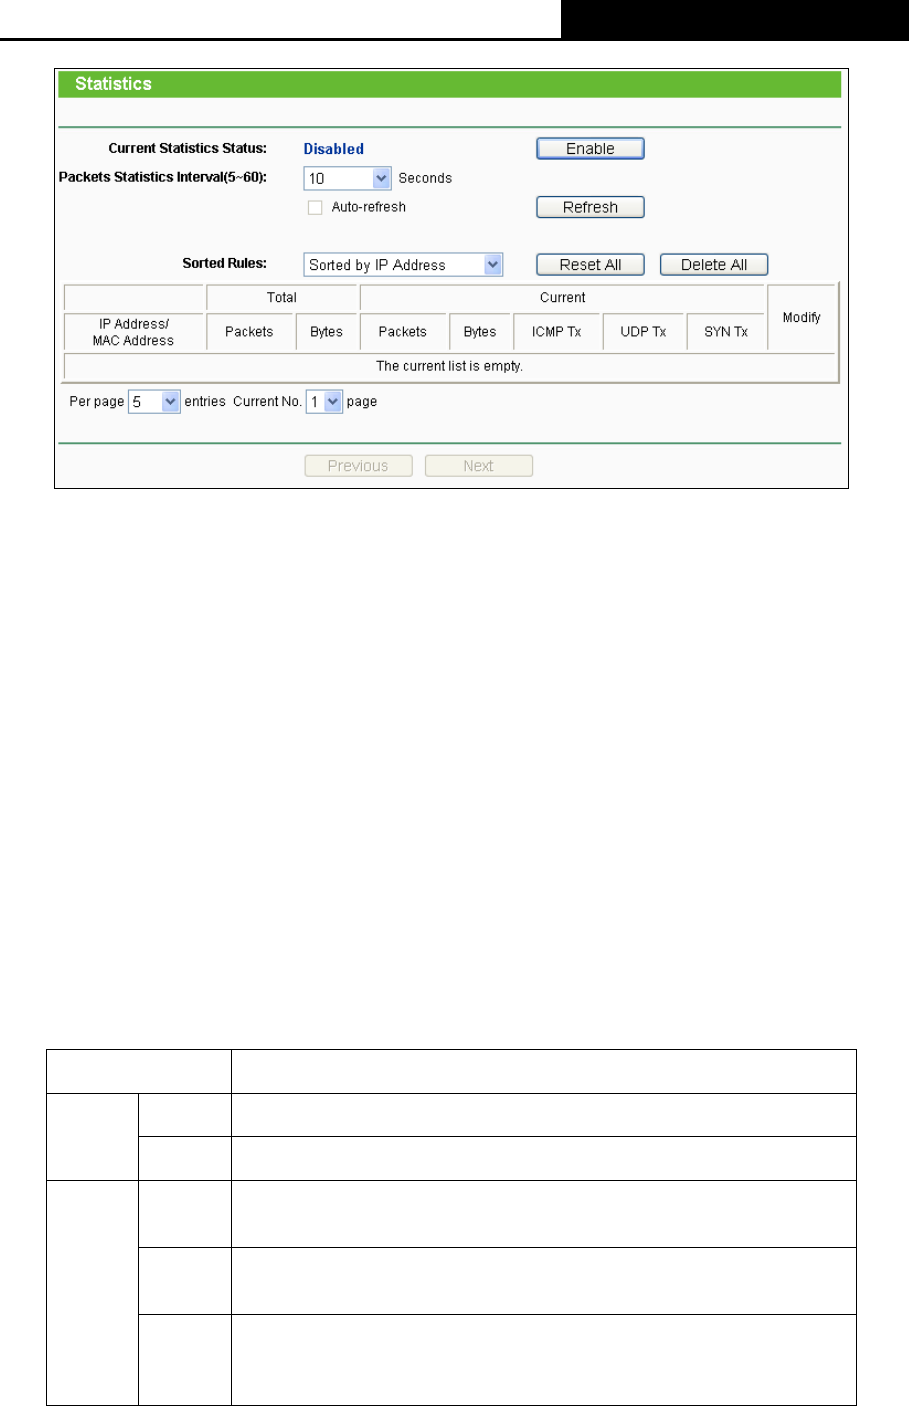The height and width of the screenshot is (1406, 909).
Task: Click the ICMP Tx column header
Action: tap(557, 332)
